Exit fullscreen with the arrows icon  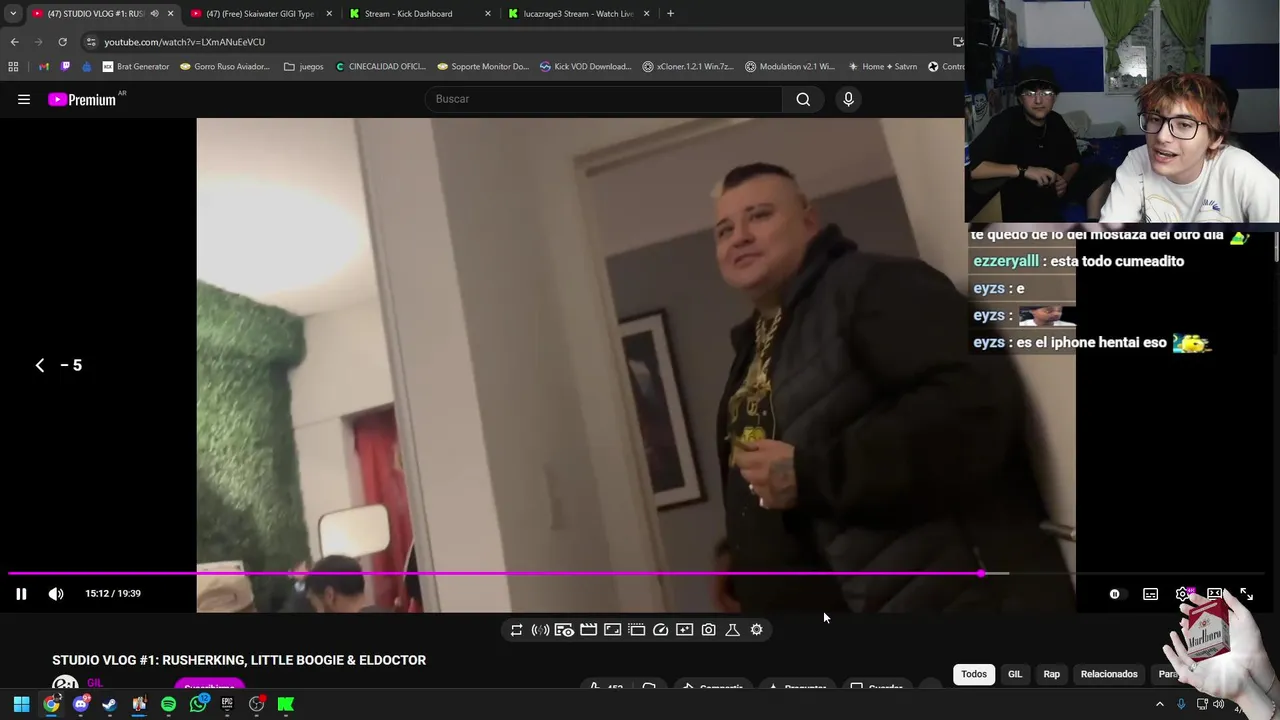coord(1247,594)
